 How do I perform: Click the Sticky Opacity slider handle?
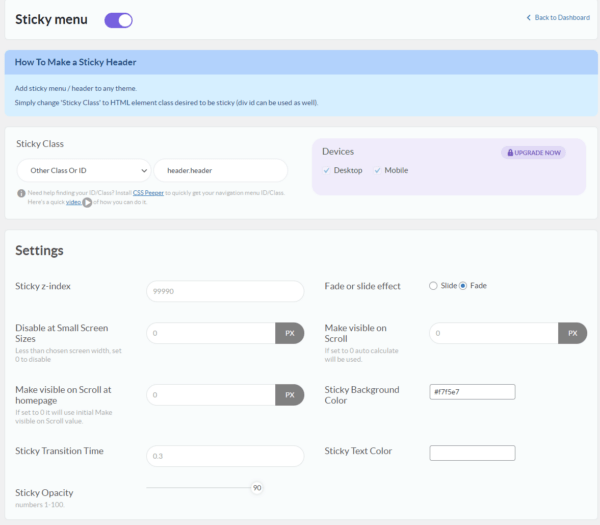257,488
